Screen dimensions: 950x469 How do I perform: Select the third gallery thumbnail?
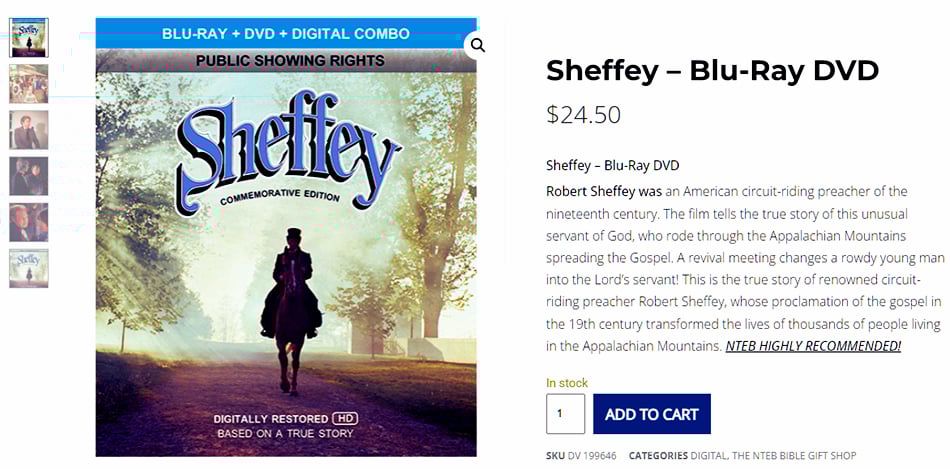pos(29,130)
